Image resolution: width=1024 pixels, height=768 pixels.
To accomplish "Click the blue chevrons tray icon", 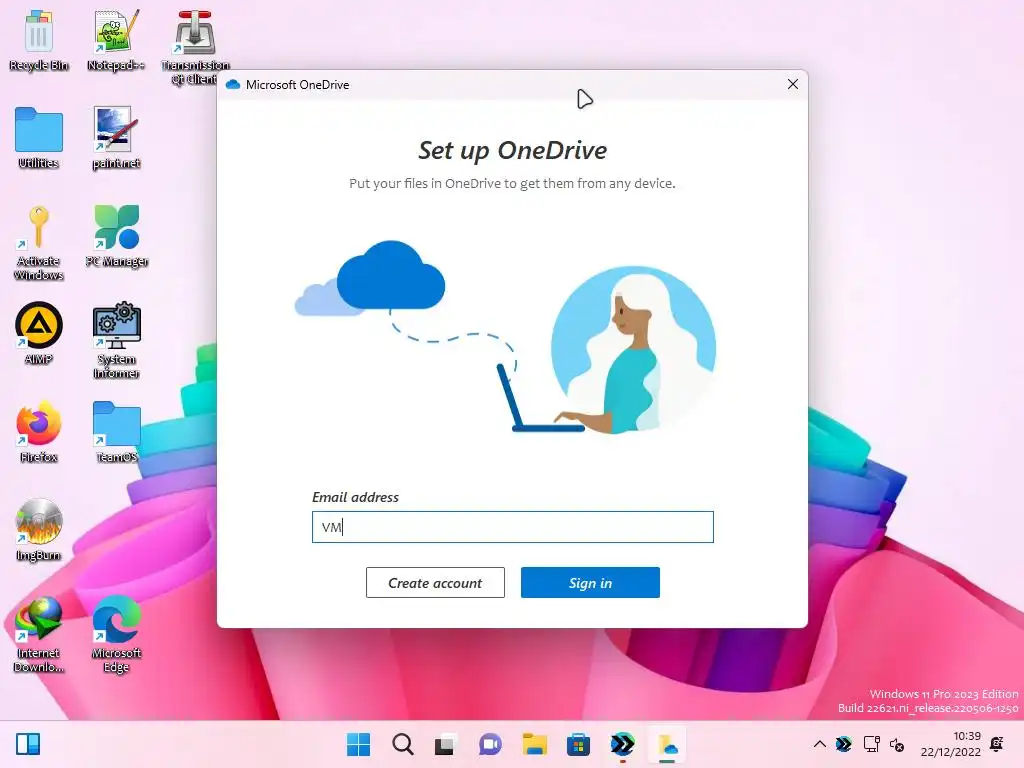I will tap(844, 744).
